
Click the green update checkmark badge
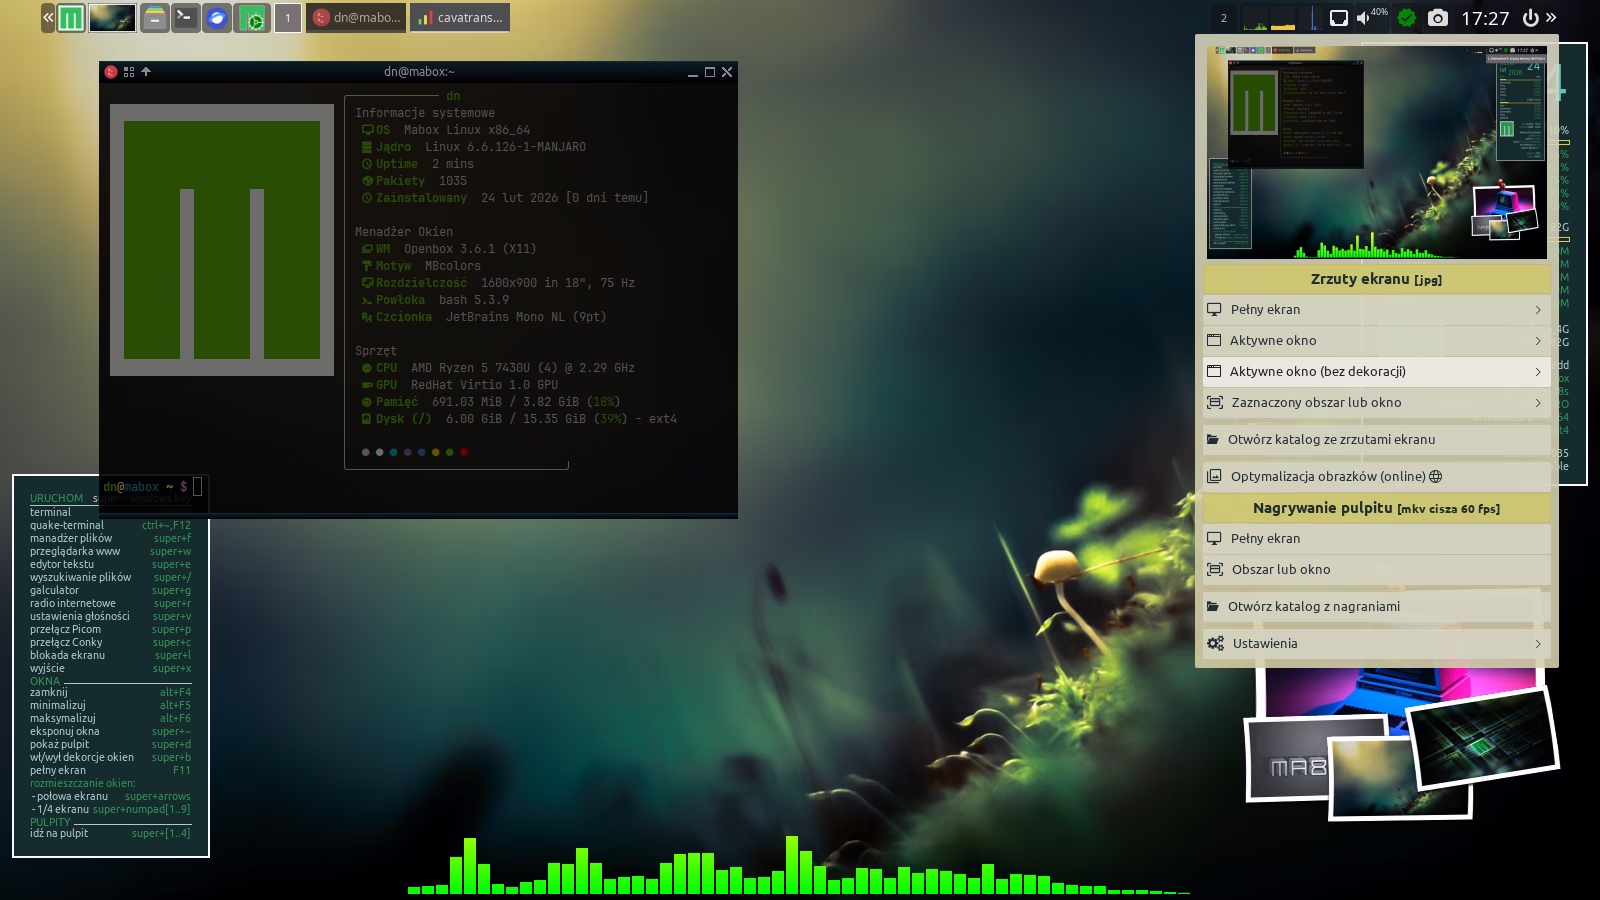[x=1406, y=18]
